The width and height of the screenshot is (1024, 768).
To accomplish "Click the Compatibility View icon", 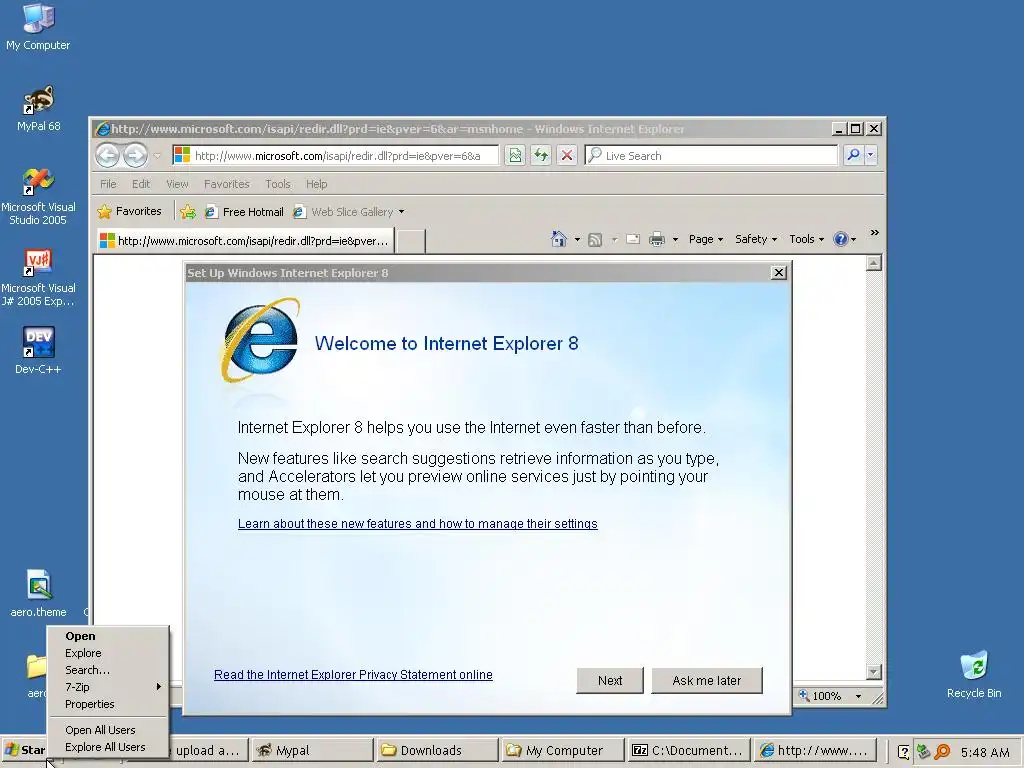I will (x=515, y=155).
